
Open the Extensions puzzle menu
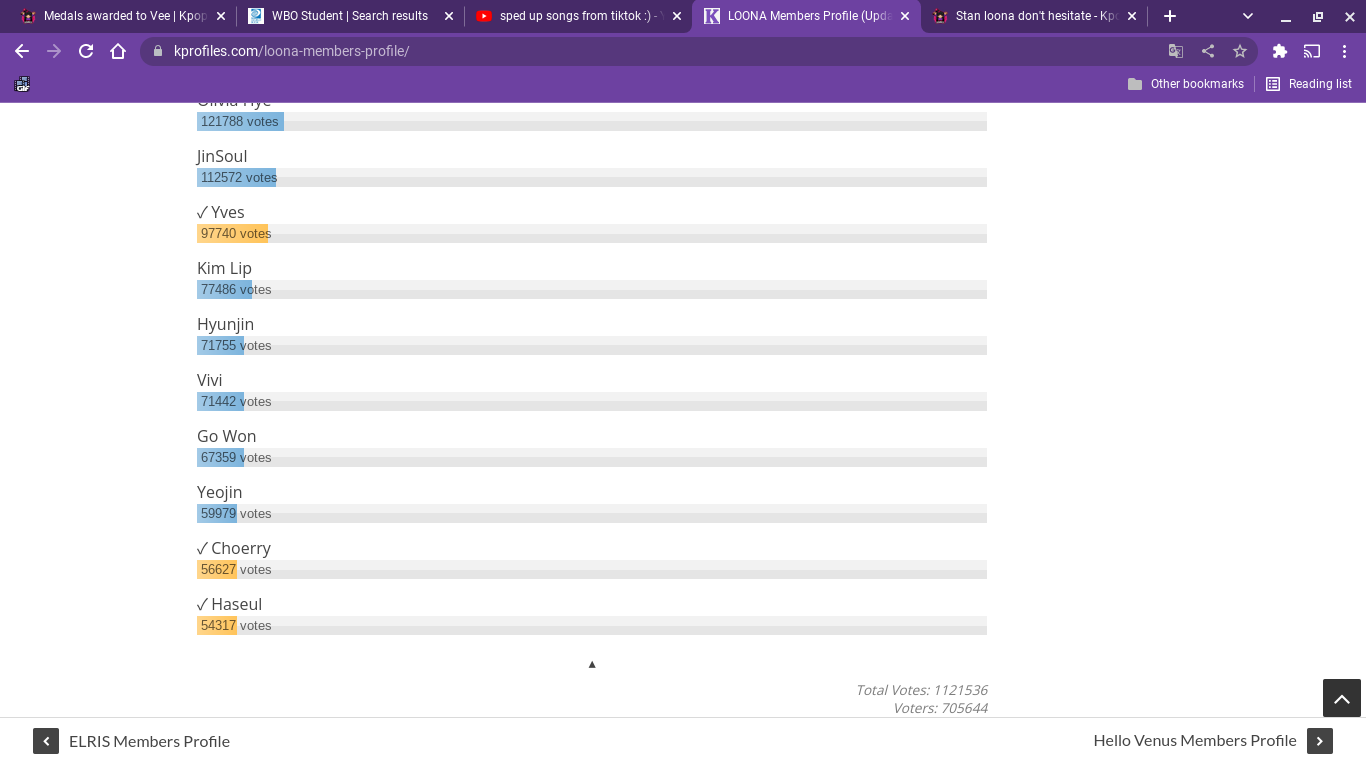(1280, 51)
